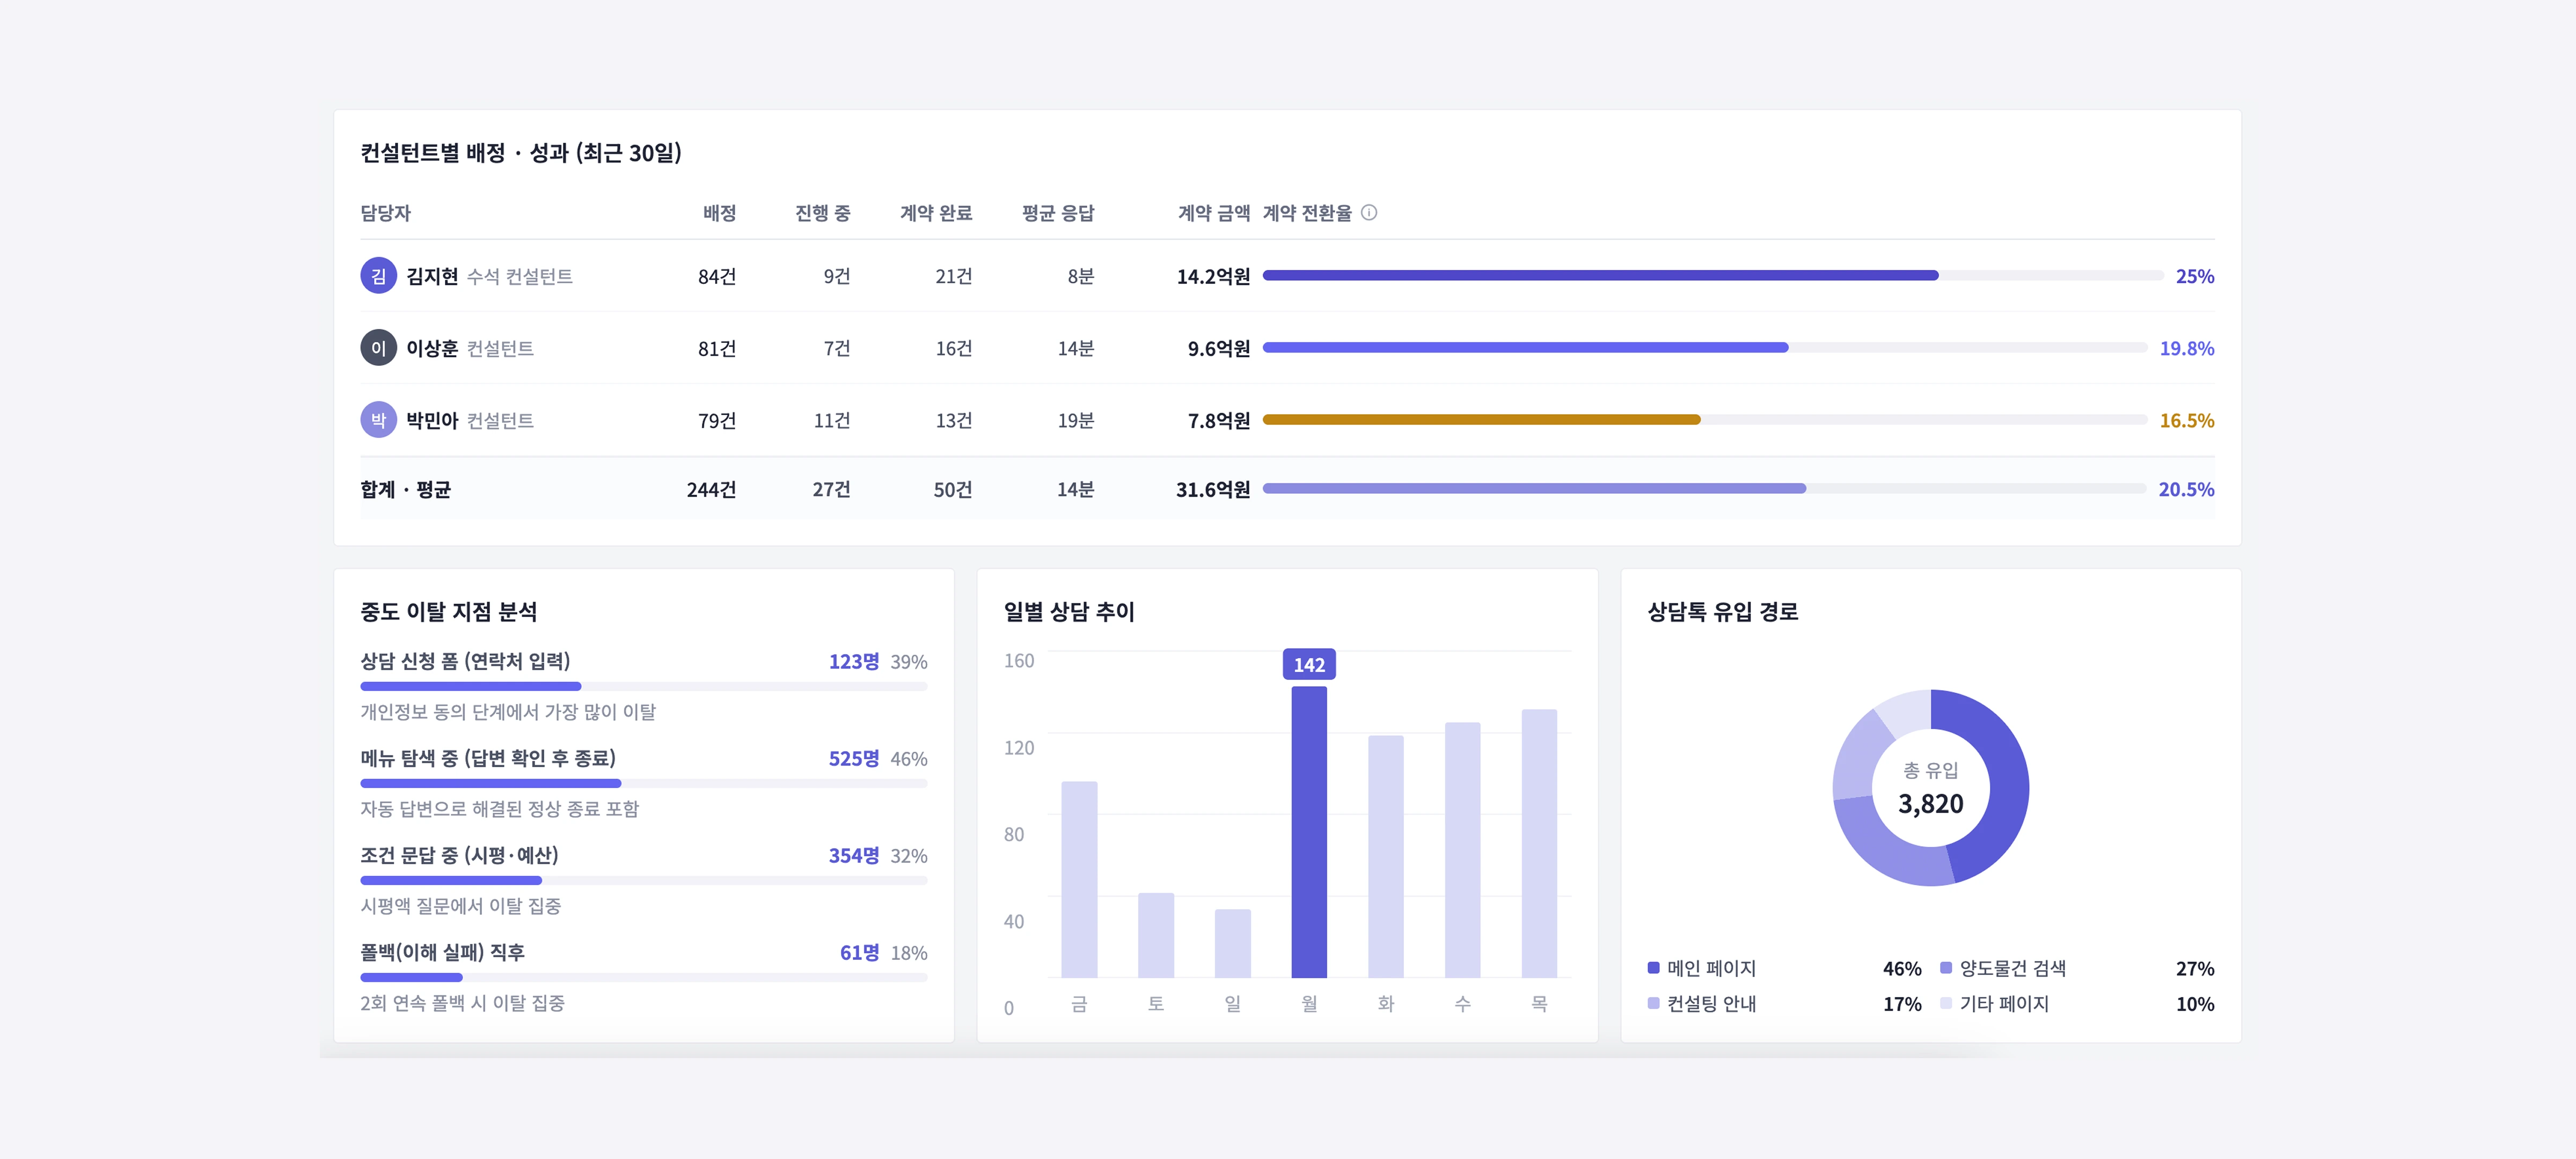The image size is (2576, 1159).
Task: Click the info icon beside 계약 전환율
Action: [x=1369, y=213]
